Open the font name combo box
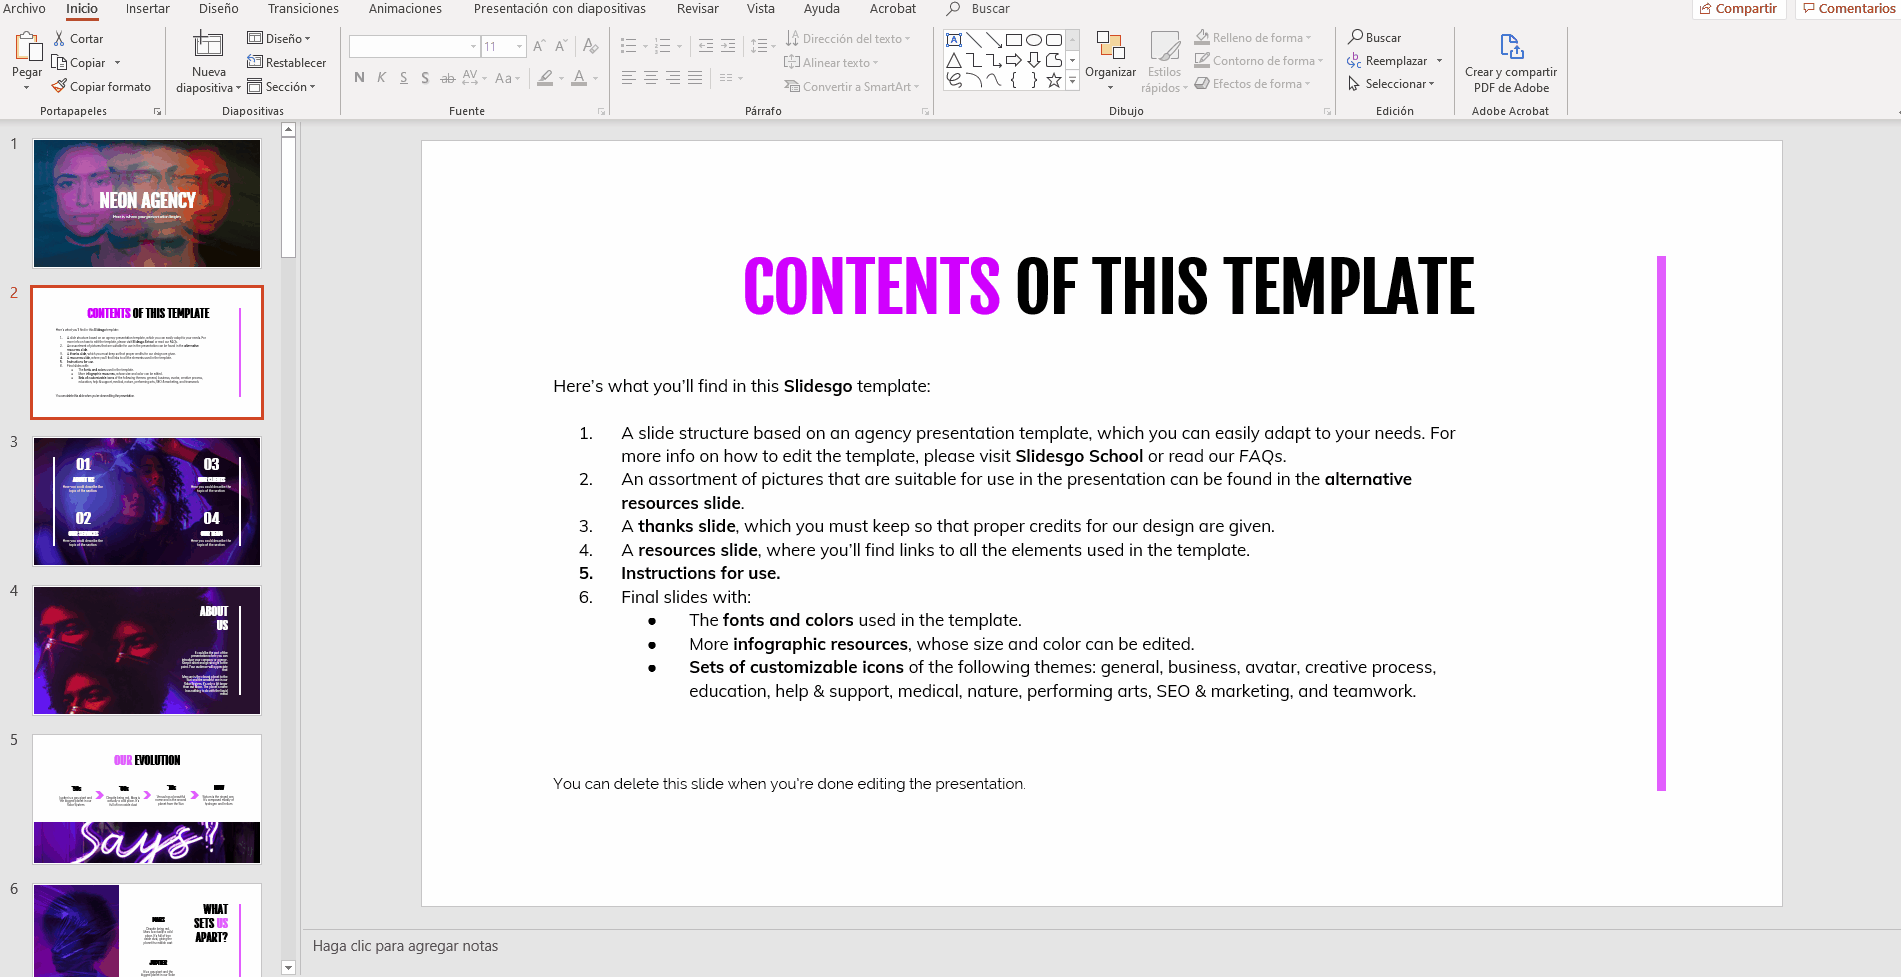1901x977 pixels. [x=414, y=46]
